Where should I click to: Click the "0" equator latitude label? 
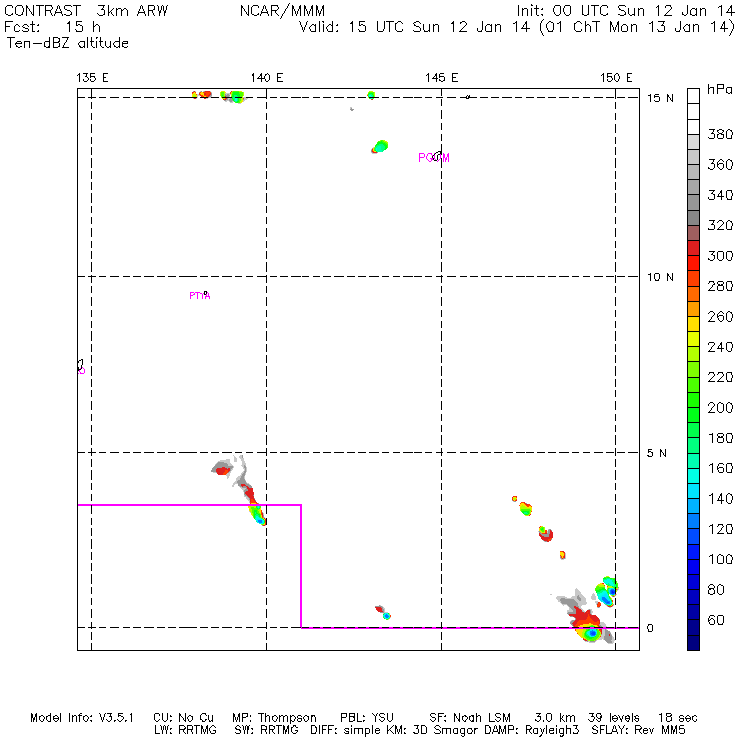click(650, 628)
